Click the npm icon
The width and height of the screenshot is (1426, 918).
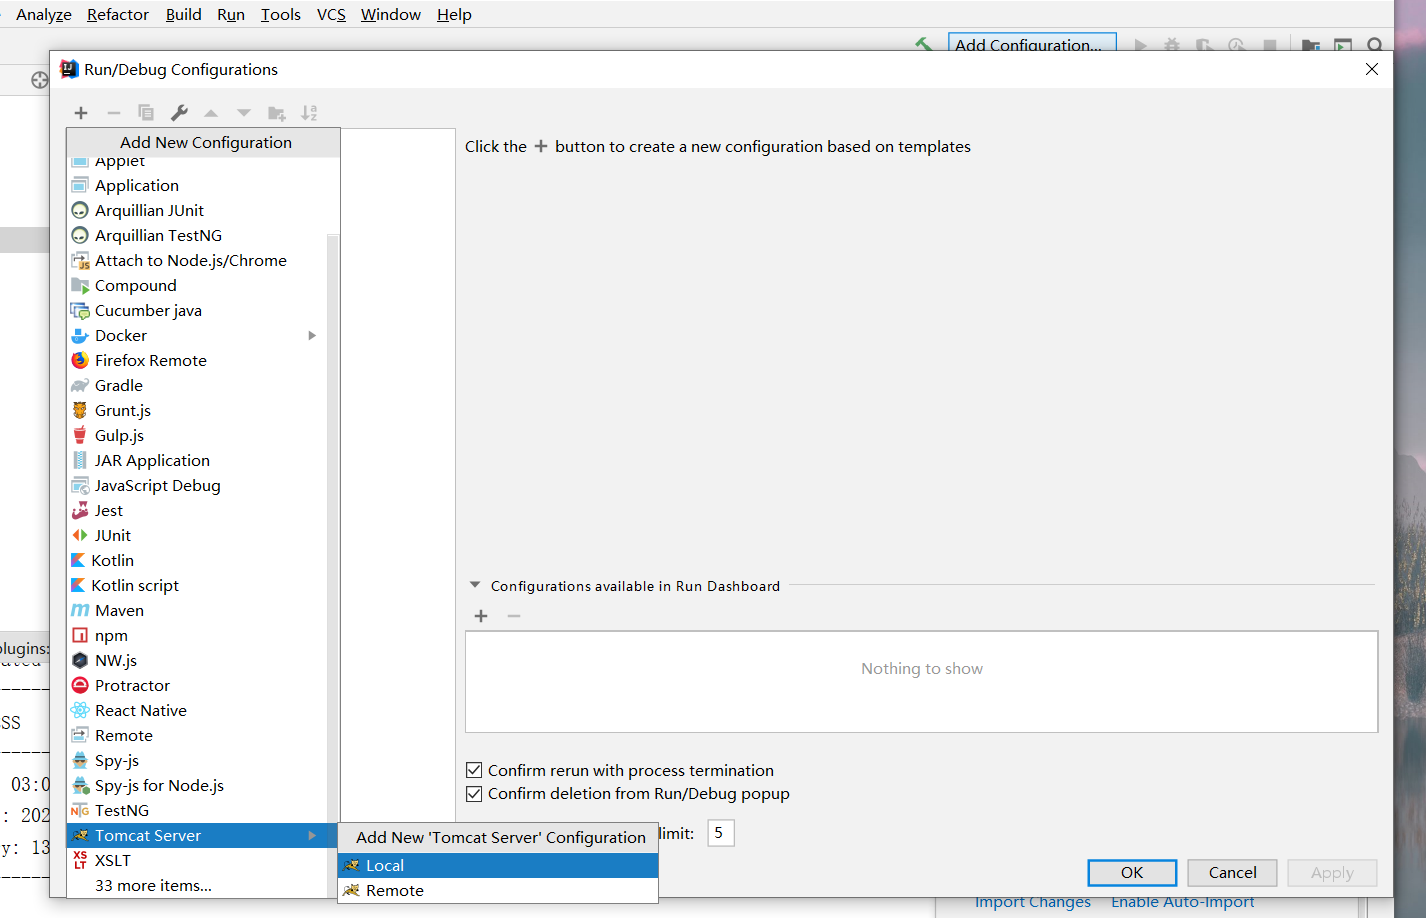pos(80,635)
